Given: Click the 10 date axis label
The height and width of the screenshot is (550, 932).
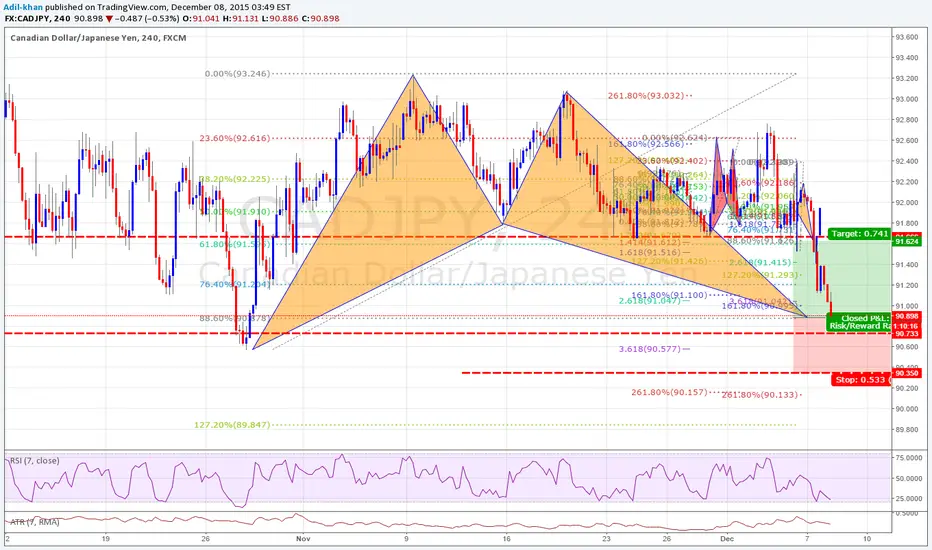Looking at the screenshot, I should 867,539.
